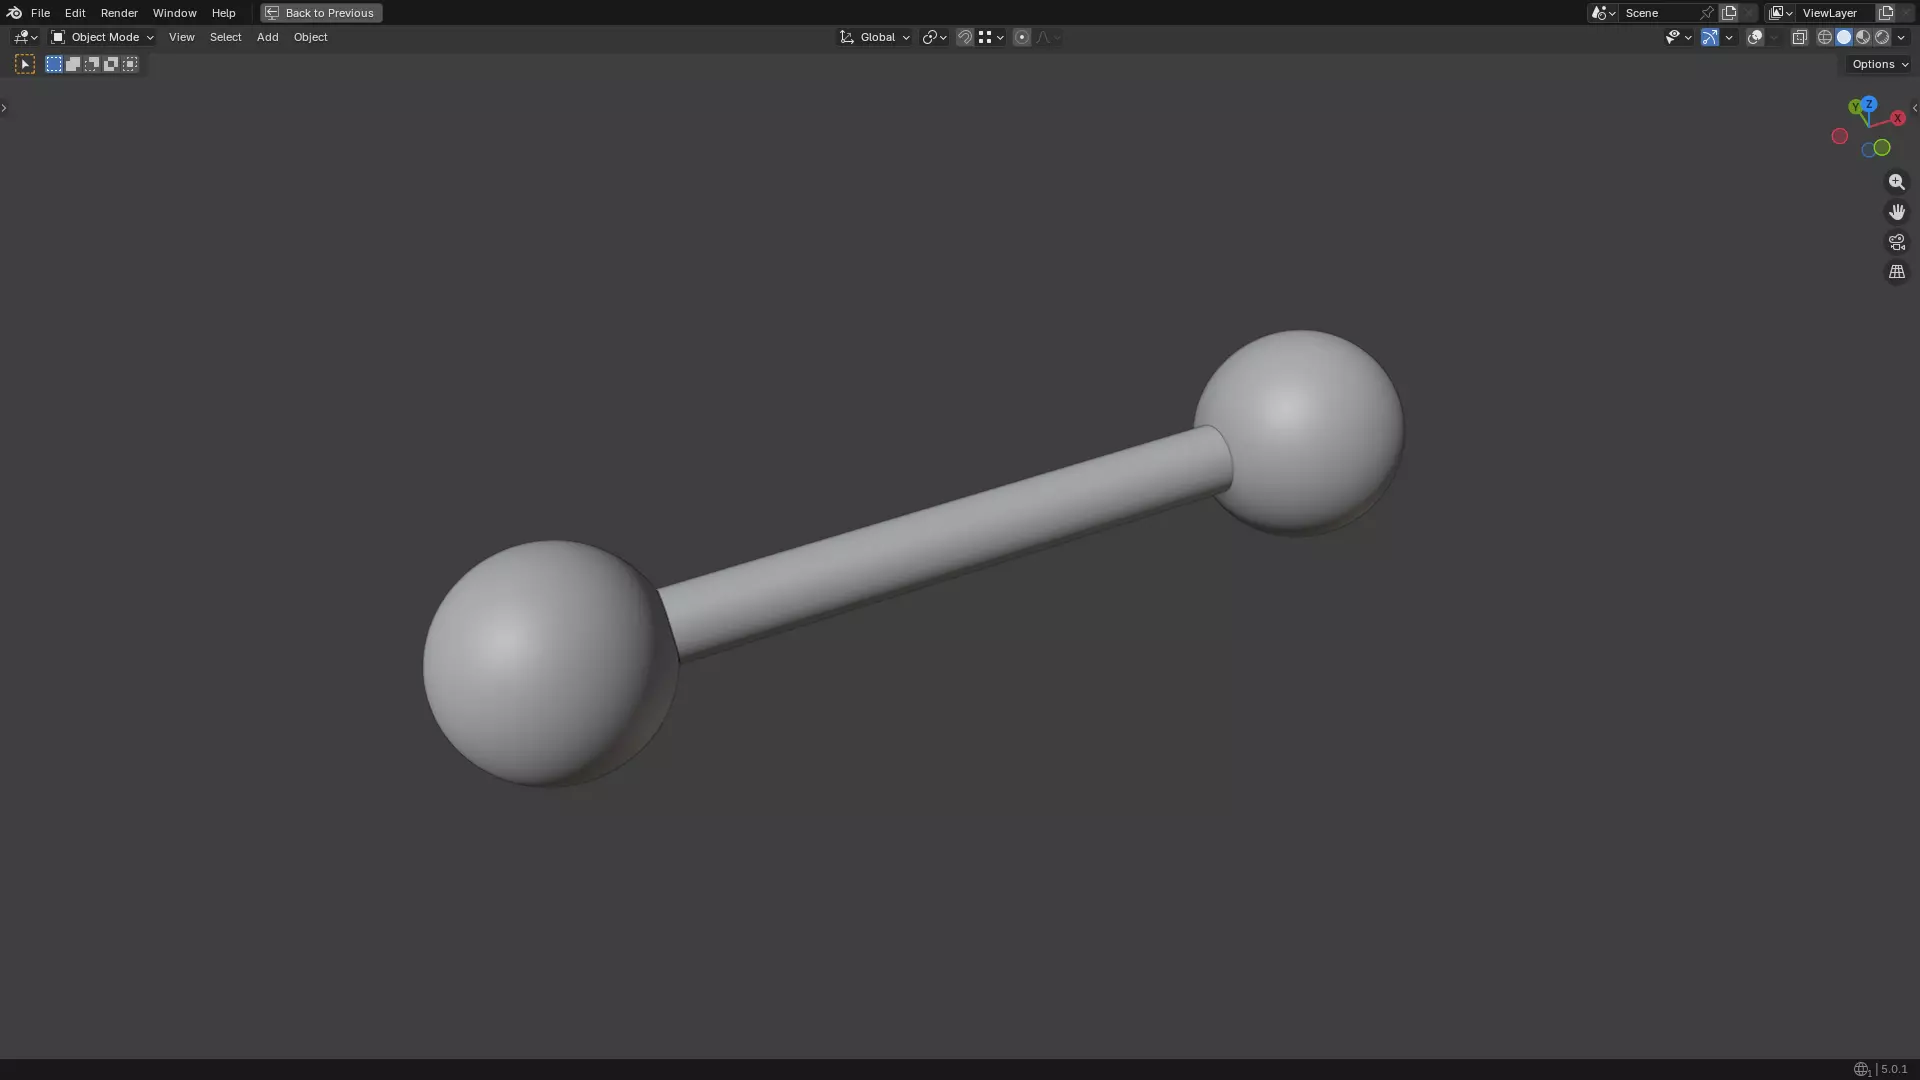
Task: Toggle X-ray mode
Action: coord(1799,37)
